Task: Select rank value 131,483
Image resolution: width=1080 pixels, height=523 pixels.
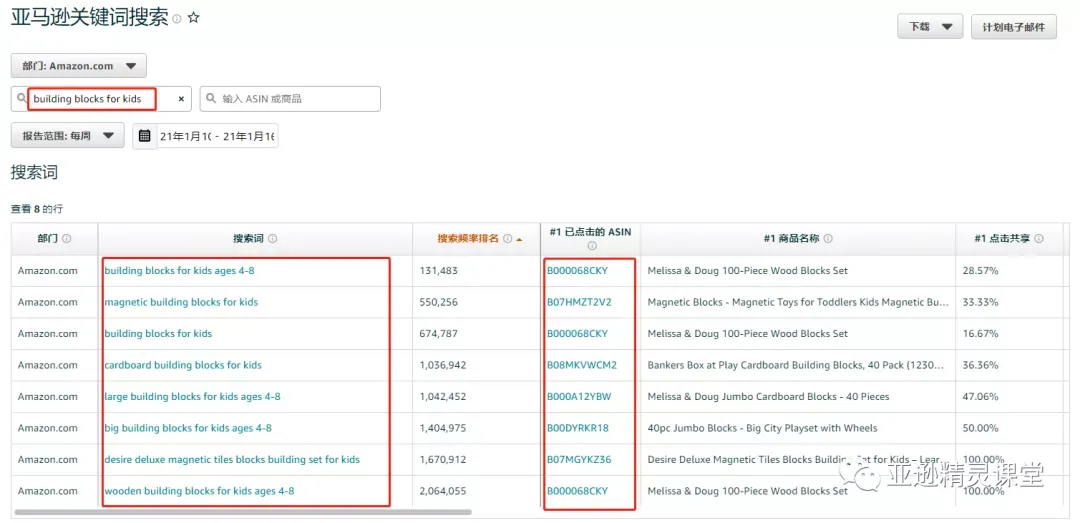Action: tap(439, 271)
